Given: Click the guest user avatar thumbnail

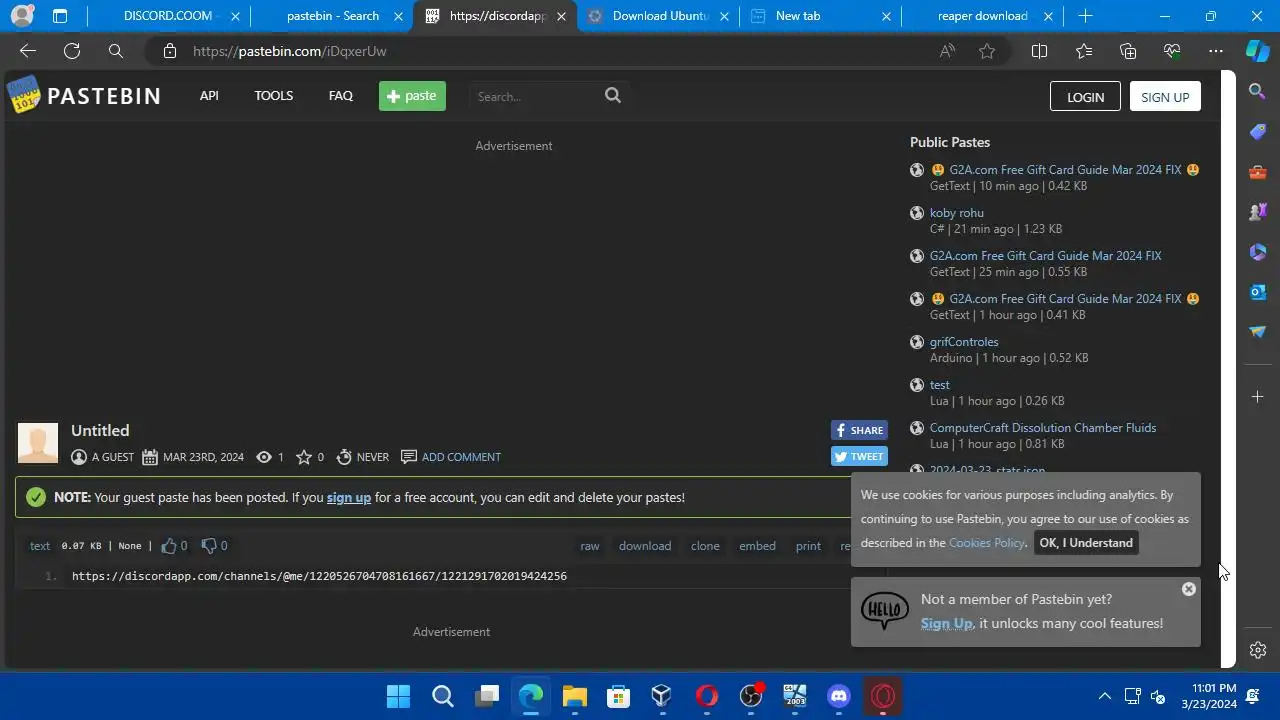Looking at the screenshot, I should [38, 443].
